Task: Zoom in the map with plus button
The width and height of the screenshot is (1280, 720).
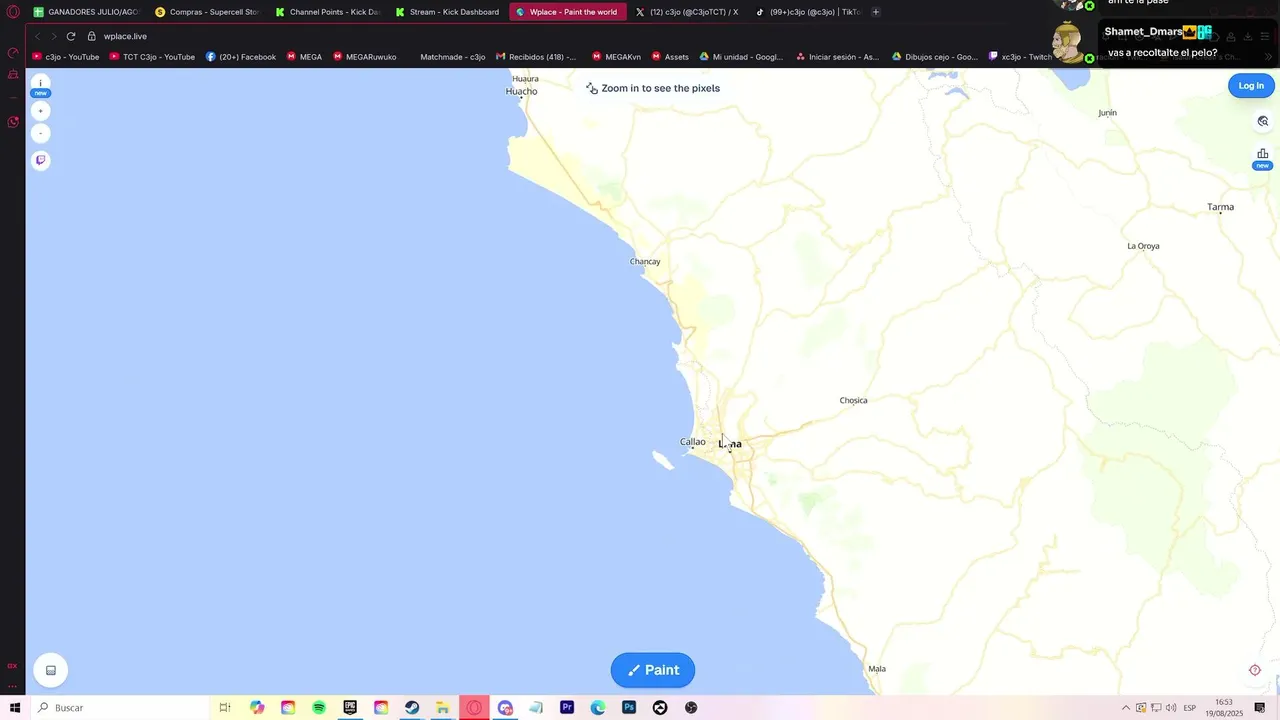Action: tap(40, 111)
